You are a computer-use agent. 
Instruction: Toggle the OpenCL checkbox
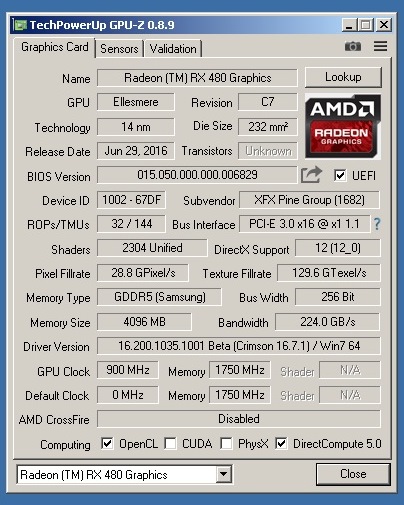(107, 444)
